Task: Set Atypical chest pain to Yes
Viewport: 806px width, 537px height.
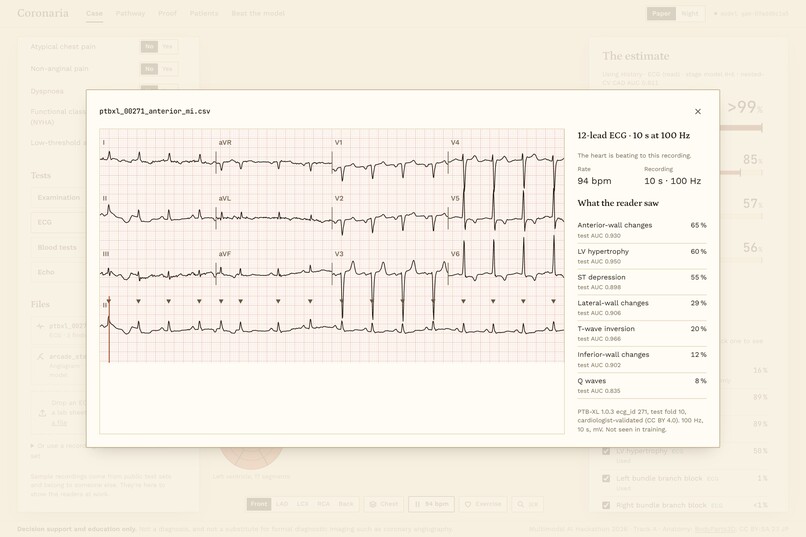Action: pos(168,46)
